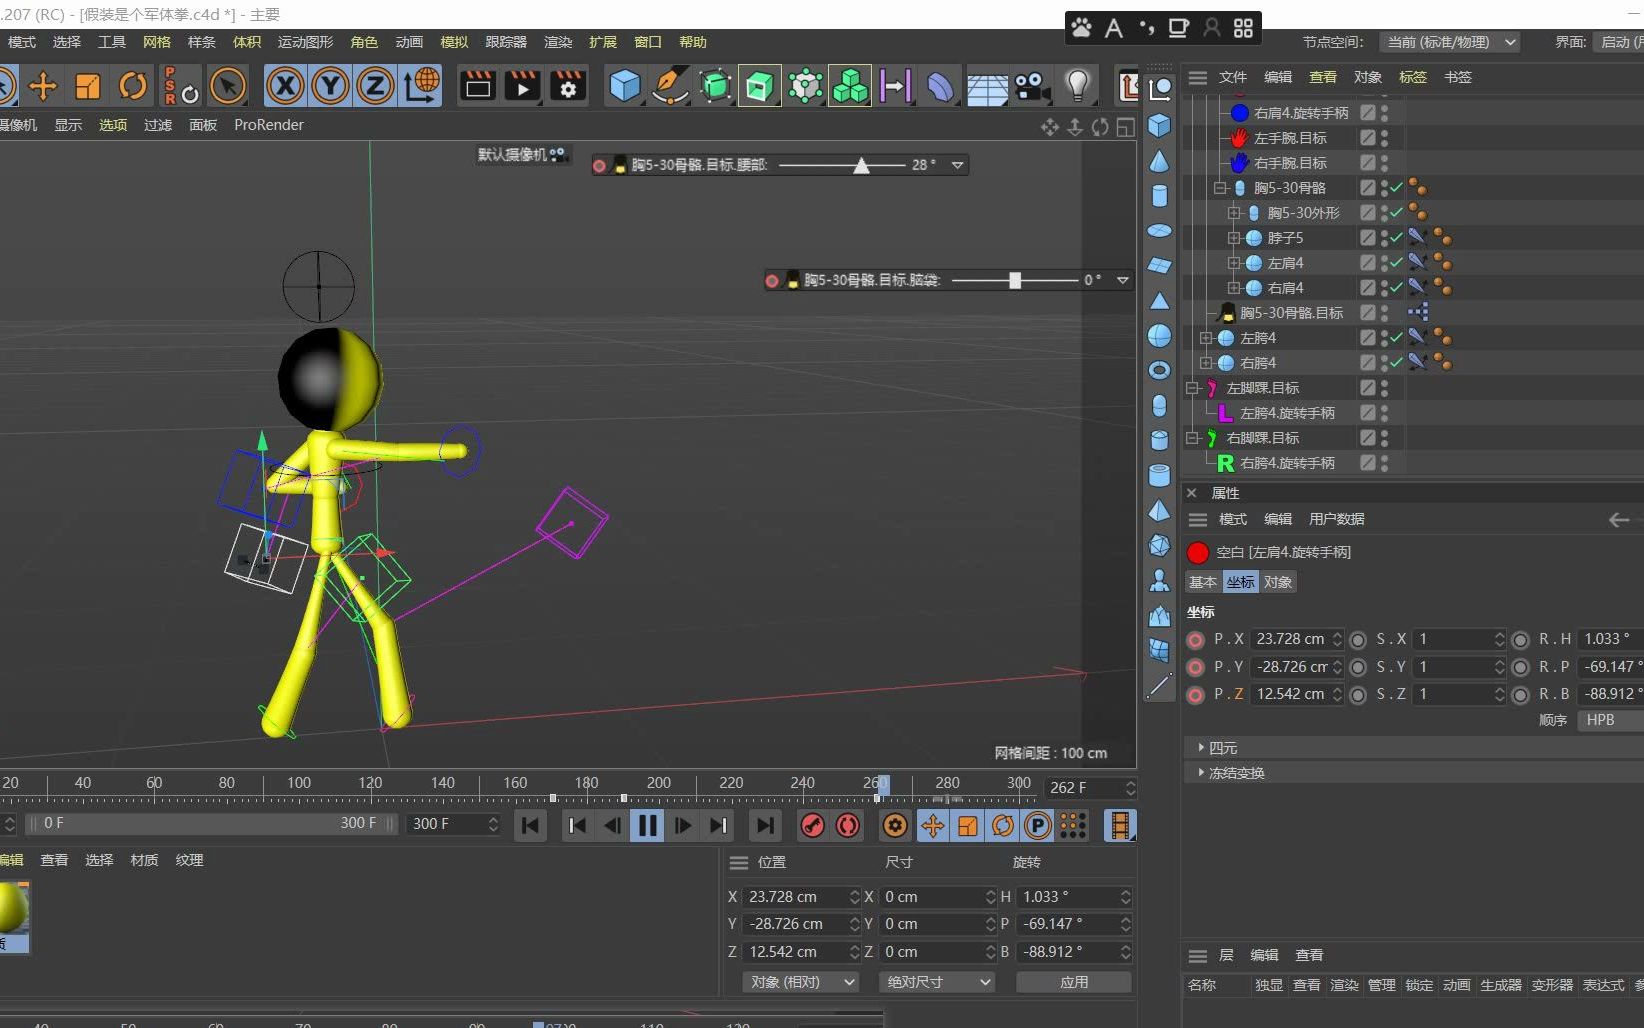This screenshot has height=1028, width=1644.
Task: Select the Rotate tool
Action: point(133,86)
